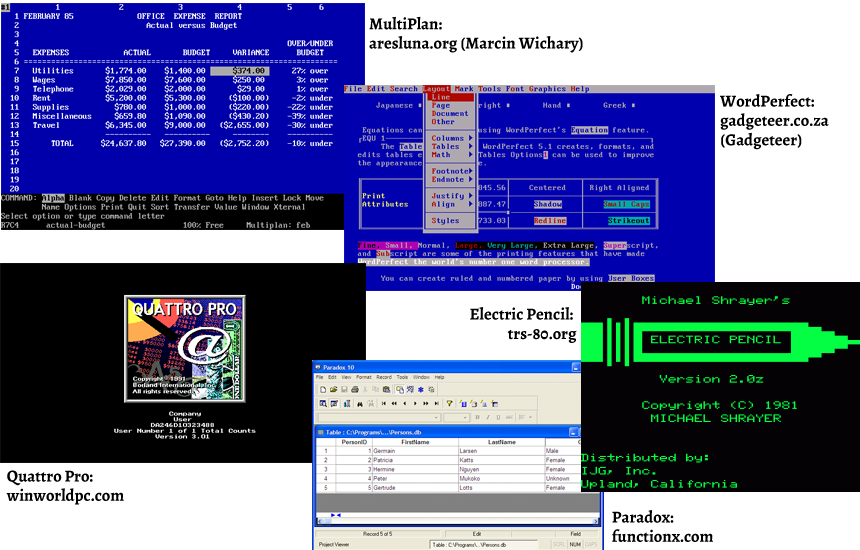The width and height of the screenshot is (860, 550).
Task: Jump to First Record in Paradox
Action: pos(384,403)
